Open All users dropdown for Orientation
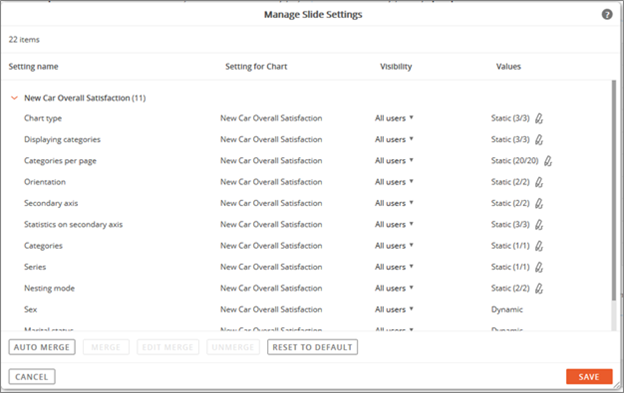This screenshot has width=624, height=393. coord(394,182)
